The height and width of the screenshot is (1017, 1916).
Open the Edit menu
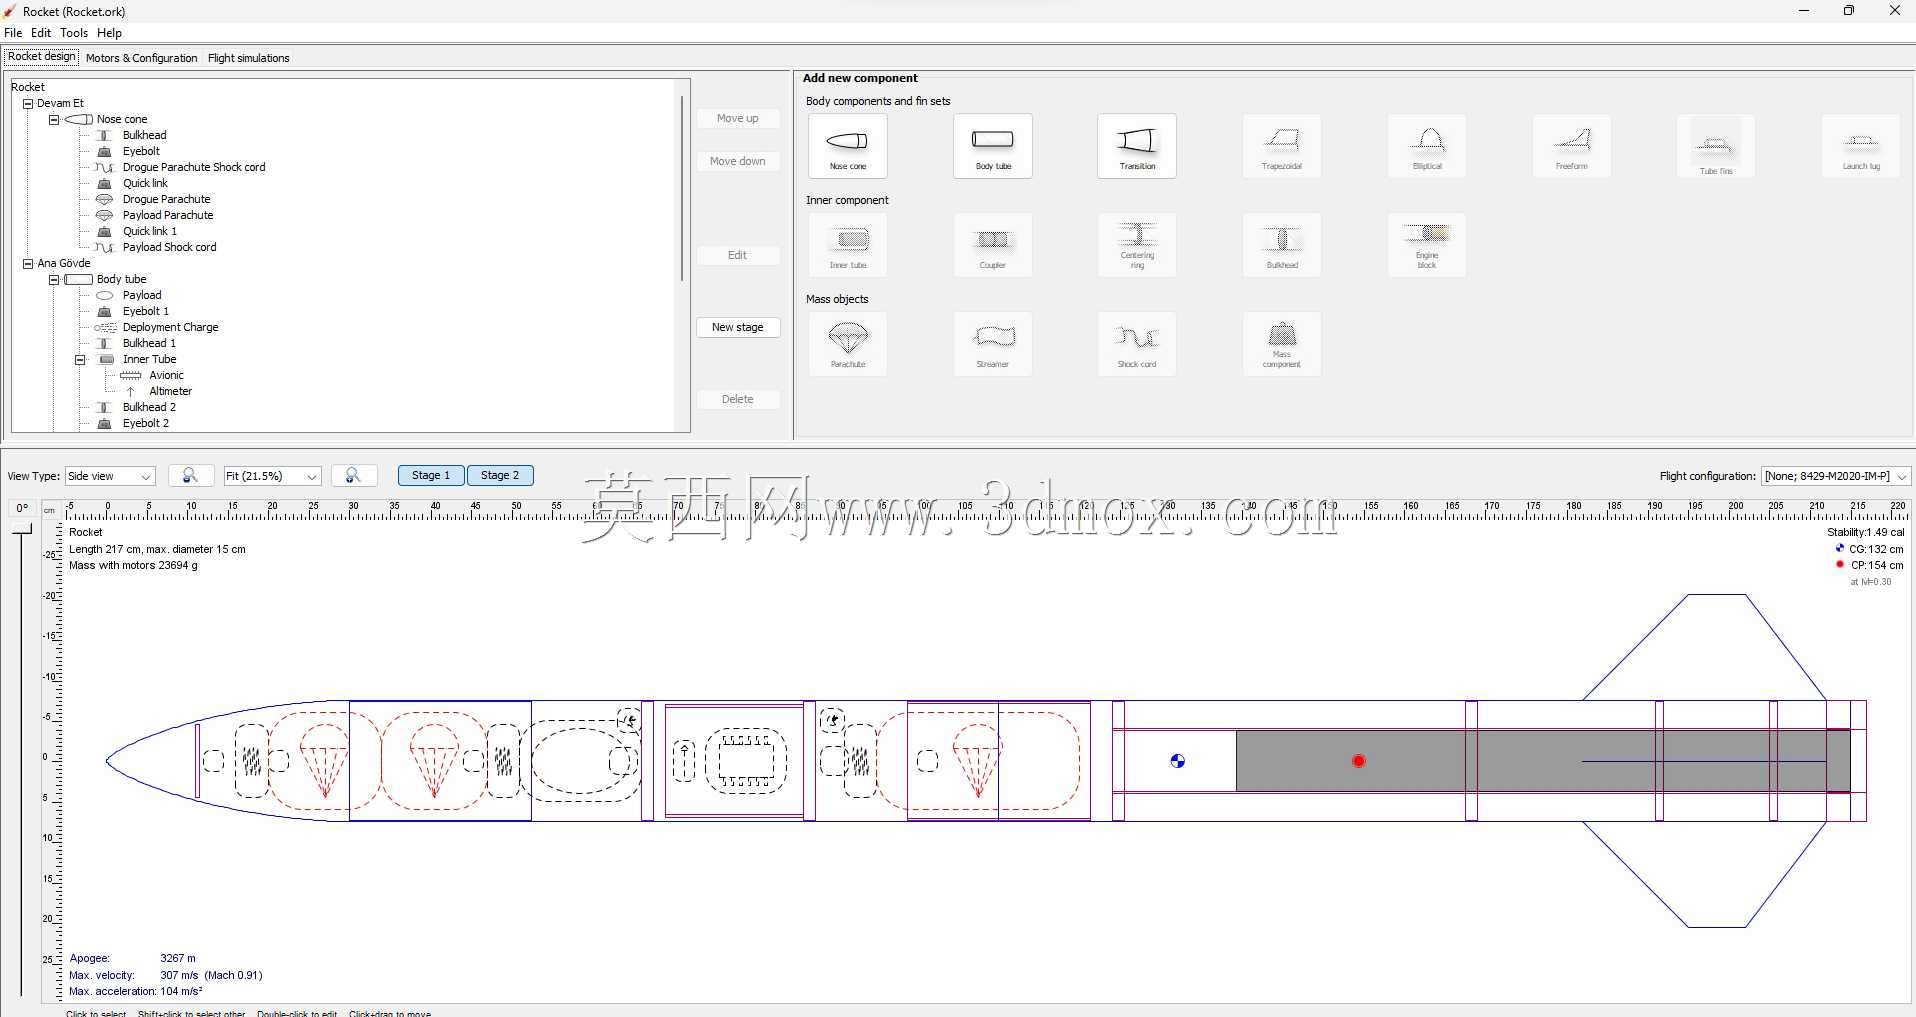coord(41,33)
